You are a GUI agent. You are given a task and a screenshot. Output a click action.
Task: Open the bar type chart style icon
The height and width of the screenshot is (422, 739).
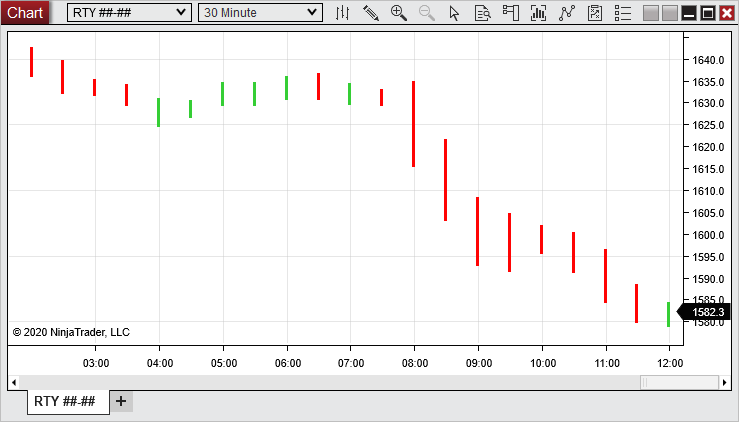coord(343,13)
